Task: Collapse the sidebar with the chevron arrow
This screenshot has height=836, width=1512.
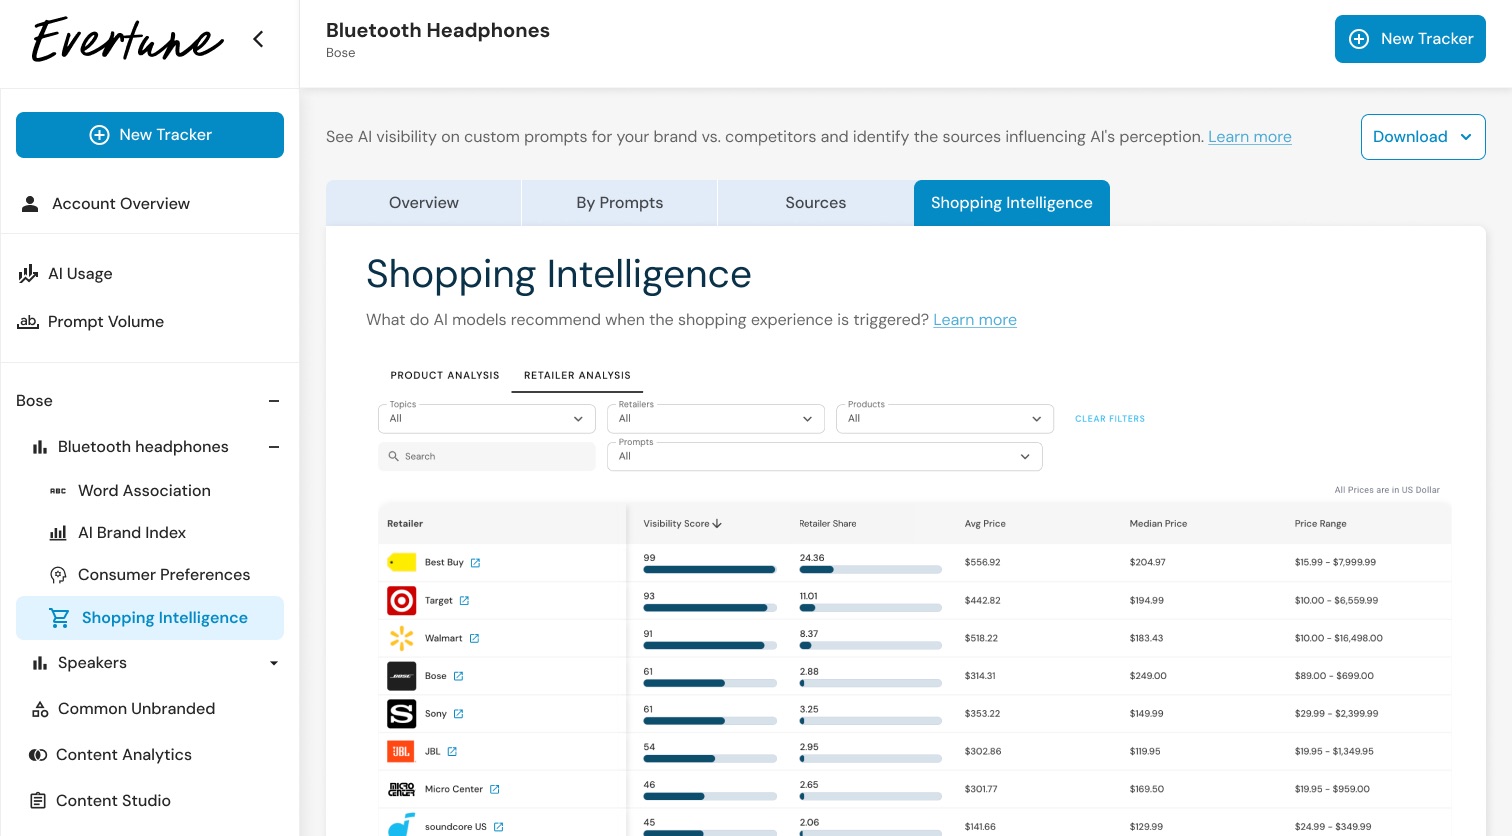Action: point(258,39)
